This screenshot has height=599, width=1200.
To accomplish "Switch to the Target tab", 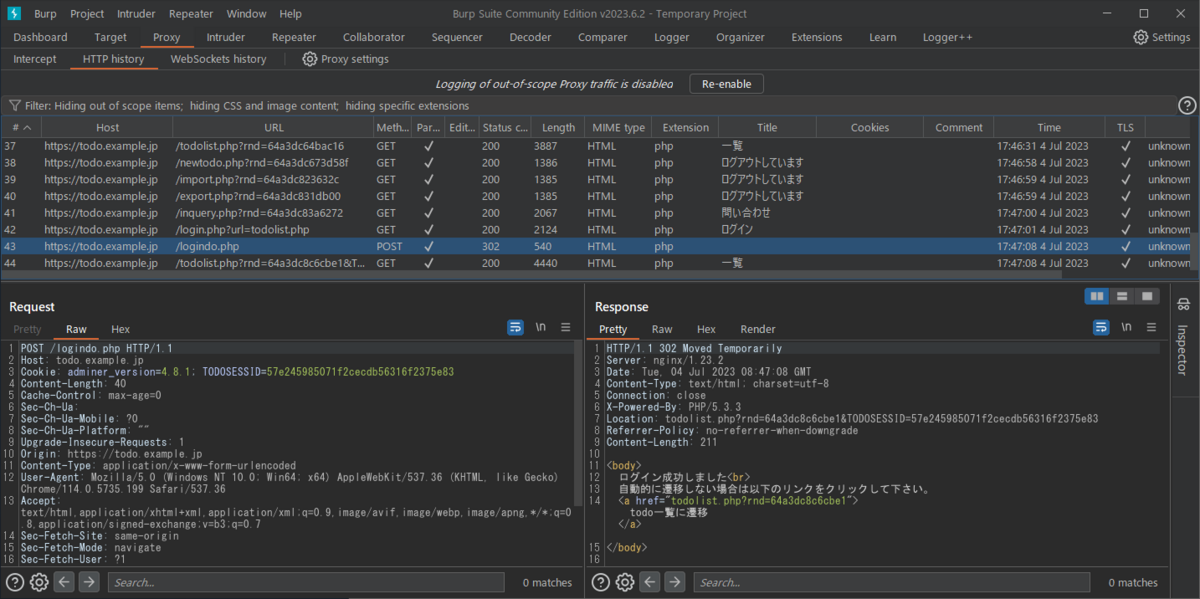I will pos(110,37).
